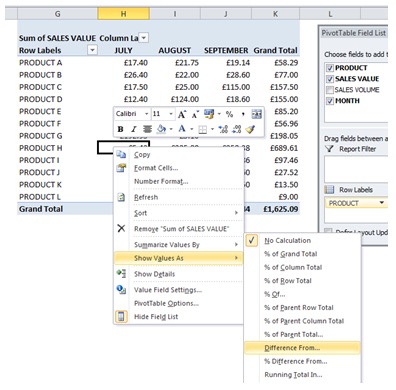Click the Font Color letter A

tap(182, 129)
